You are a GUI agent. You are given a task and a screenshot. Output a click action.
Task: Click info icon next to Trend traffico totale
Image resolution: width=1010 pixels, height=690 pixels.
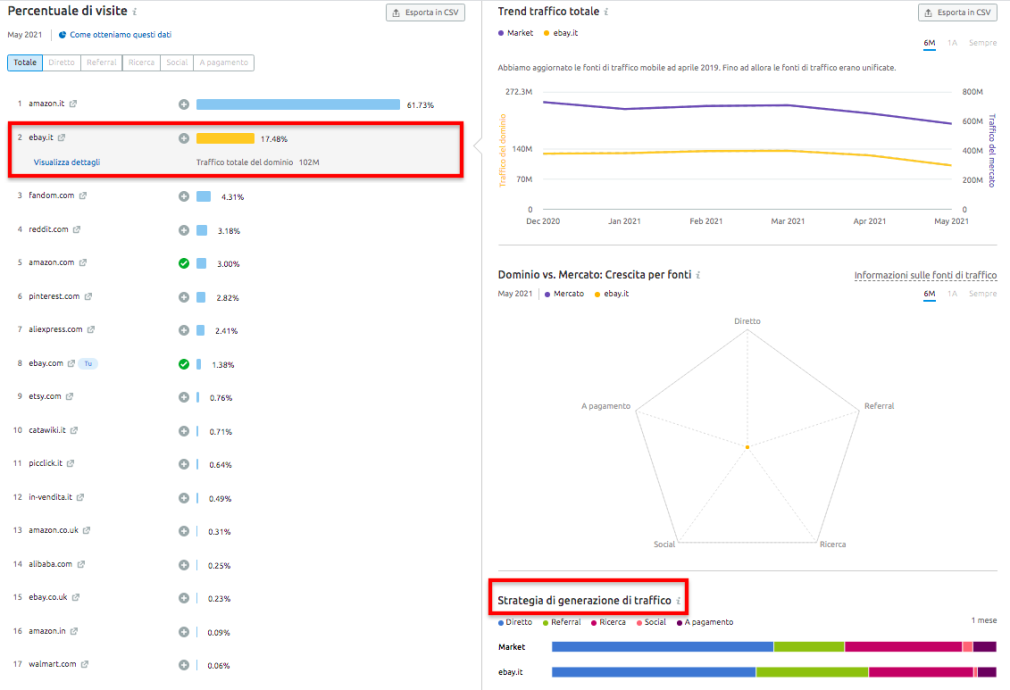[x=606, y=12]
